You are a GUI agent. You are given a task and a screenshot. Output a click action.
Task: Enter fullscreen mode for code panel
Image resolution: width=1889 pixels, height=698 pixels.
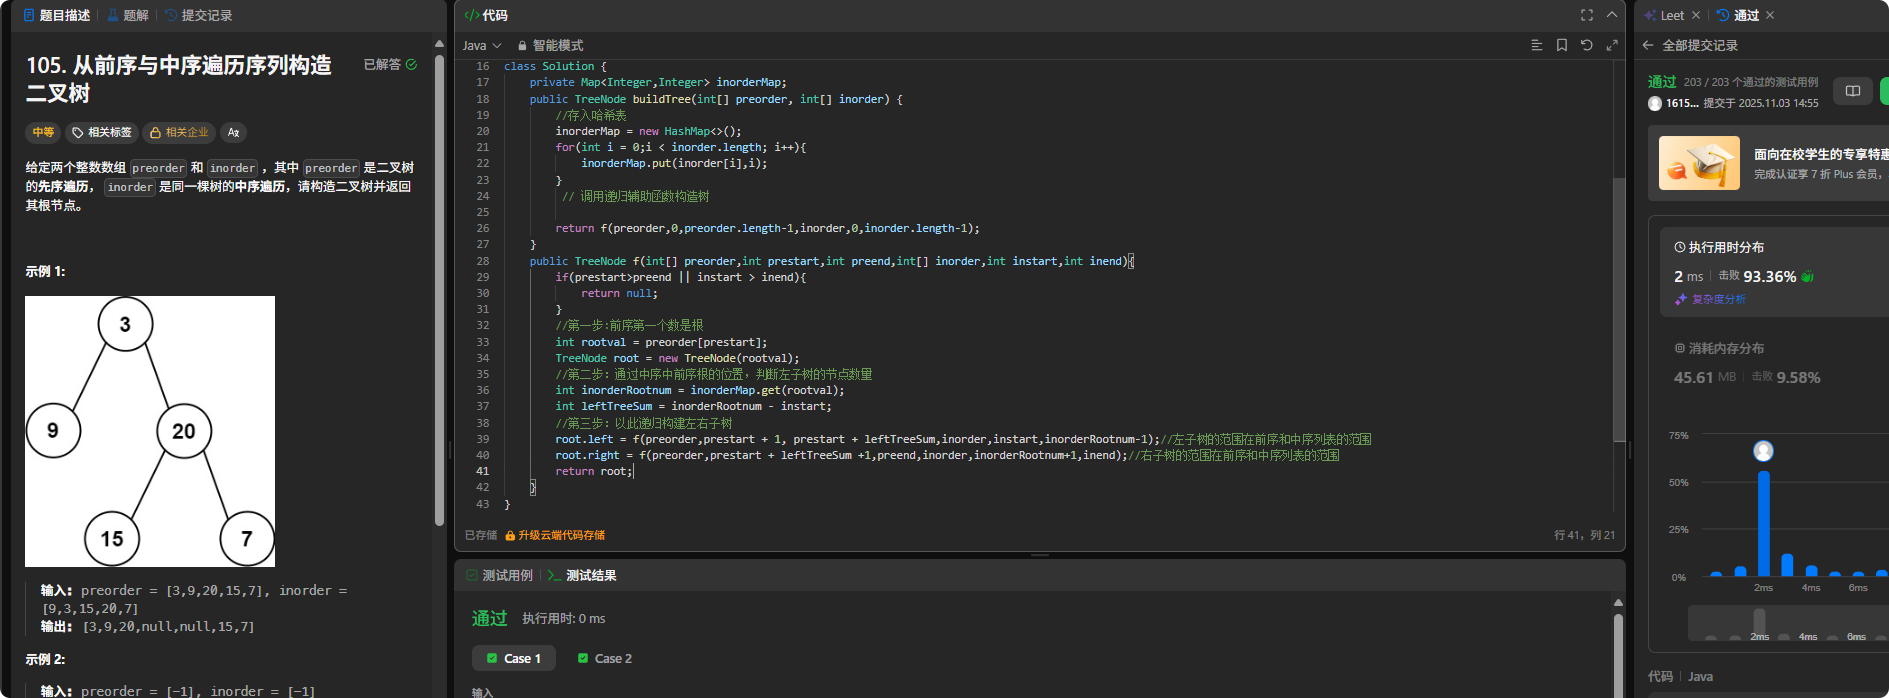1587,15
